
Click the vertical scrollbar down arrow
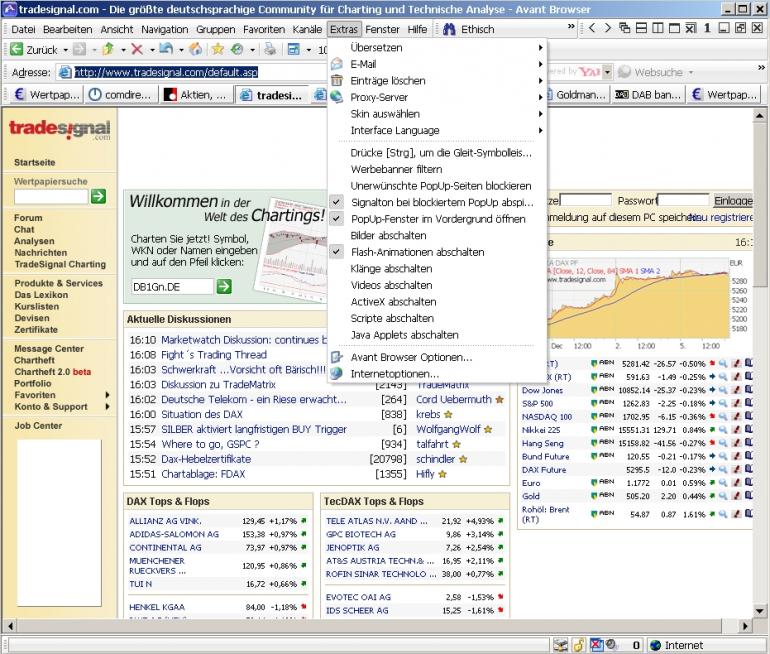coord(760,611)
